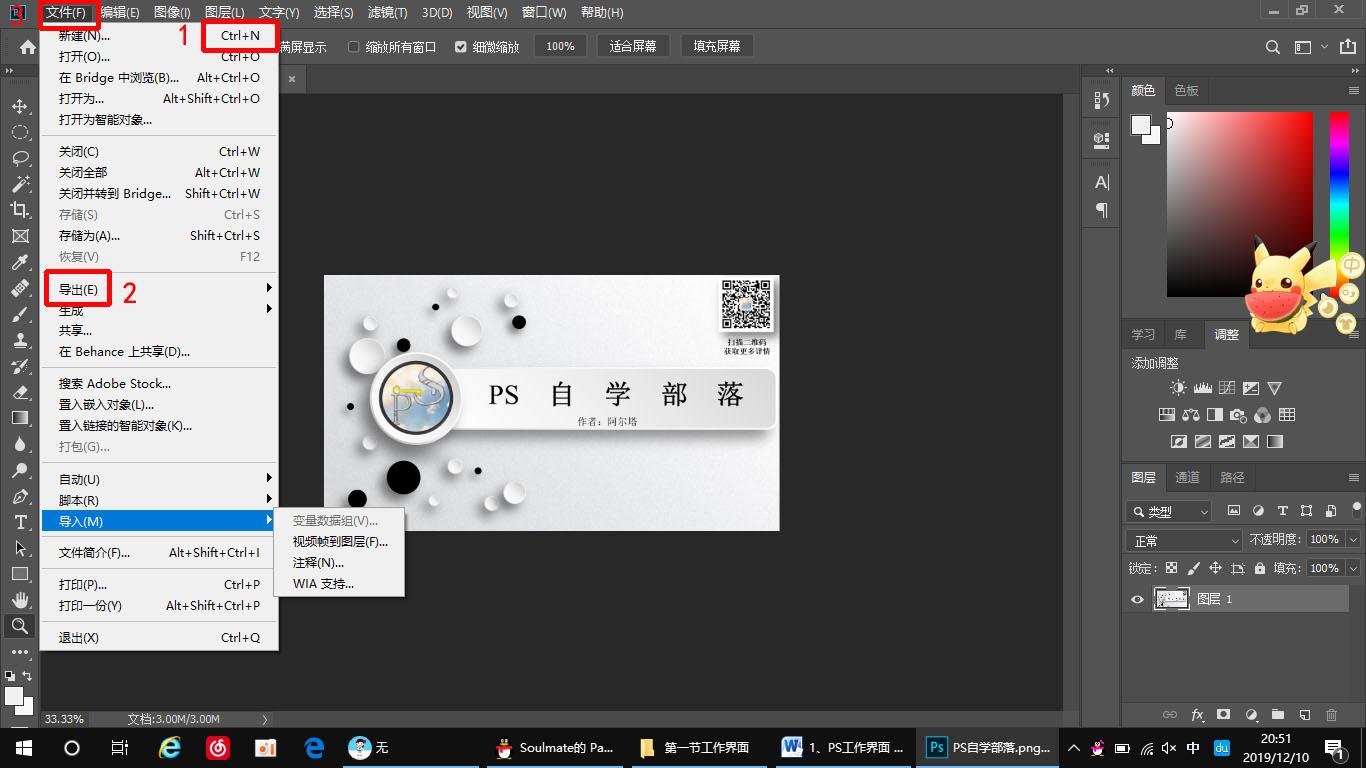Enable the 缩放所有窗口 checkbox

point(353,47)
